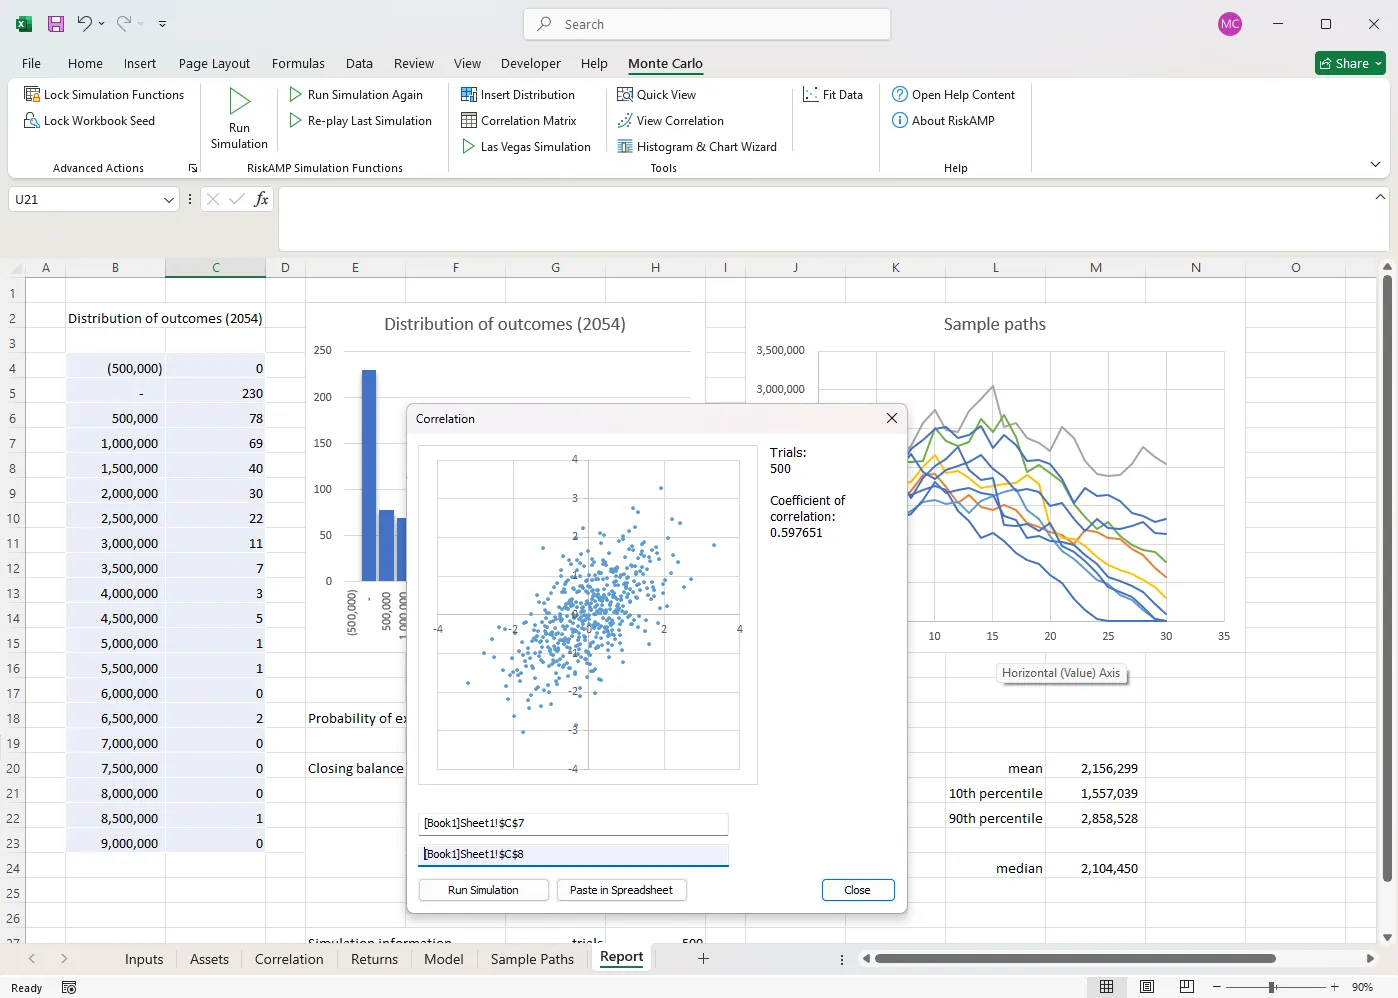Open the Share options dropdown

point(1377,63)
